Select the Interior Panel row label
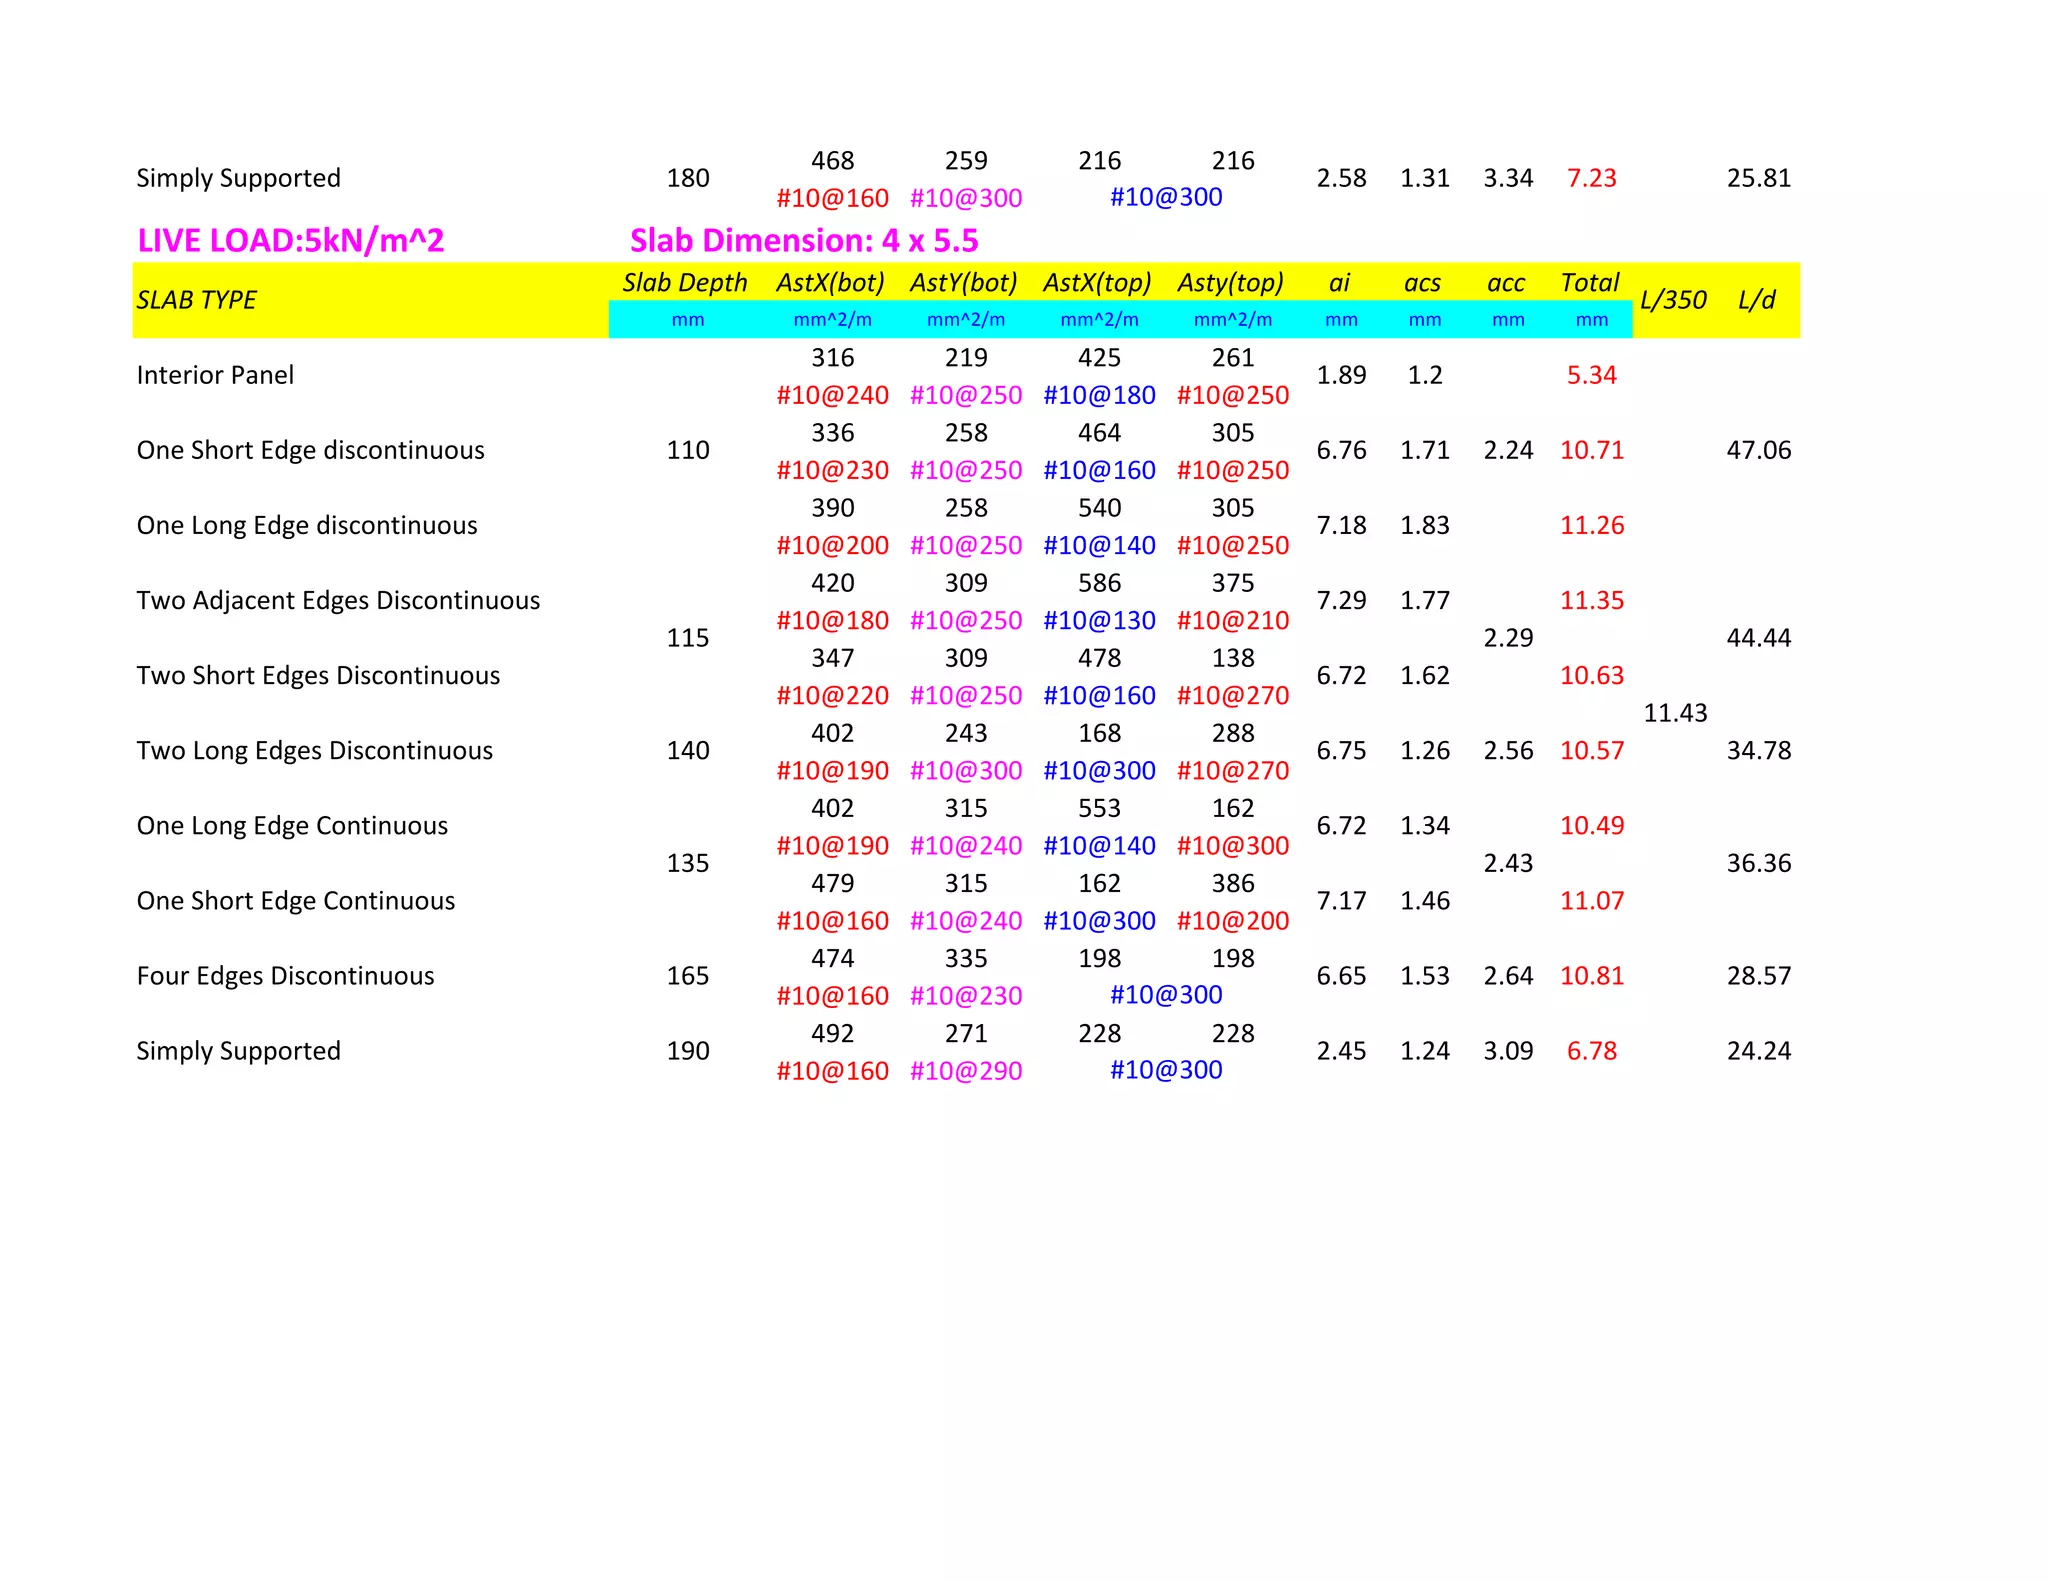Screen dimensions: 2048x1582 point(215,375)
